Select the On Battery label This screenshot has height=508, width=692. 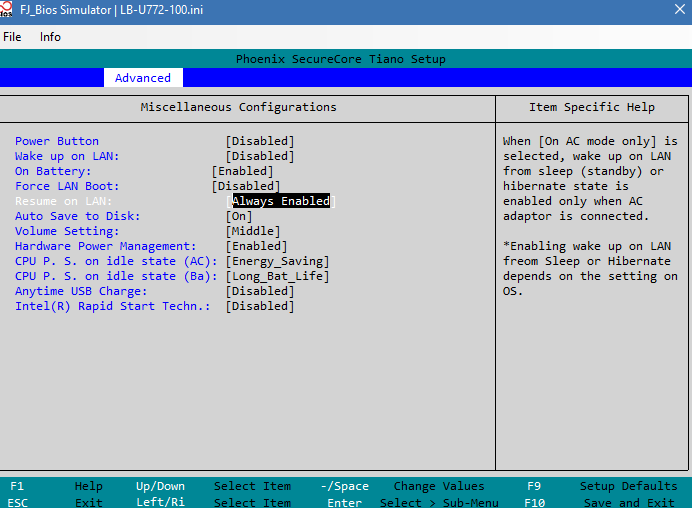(53, 171)
